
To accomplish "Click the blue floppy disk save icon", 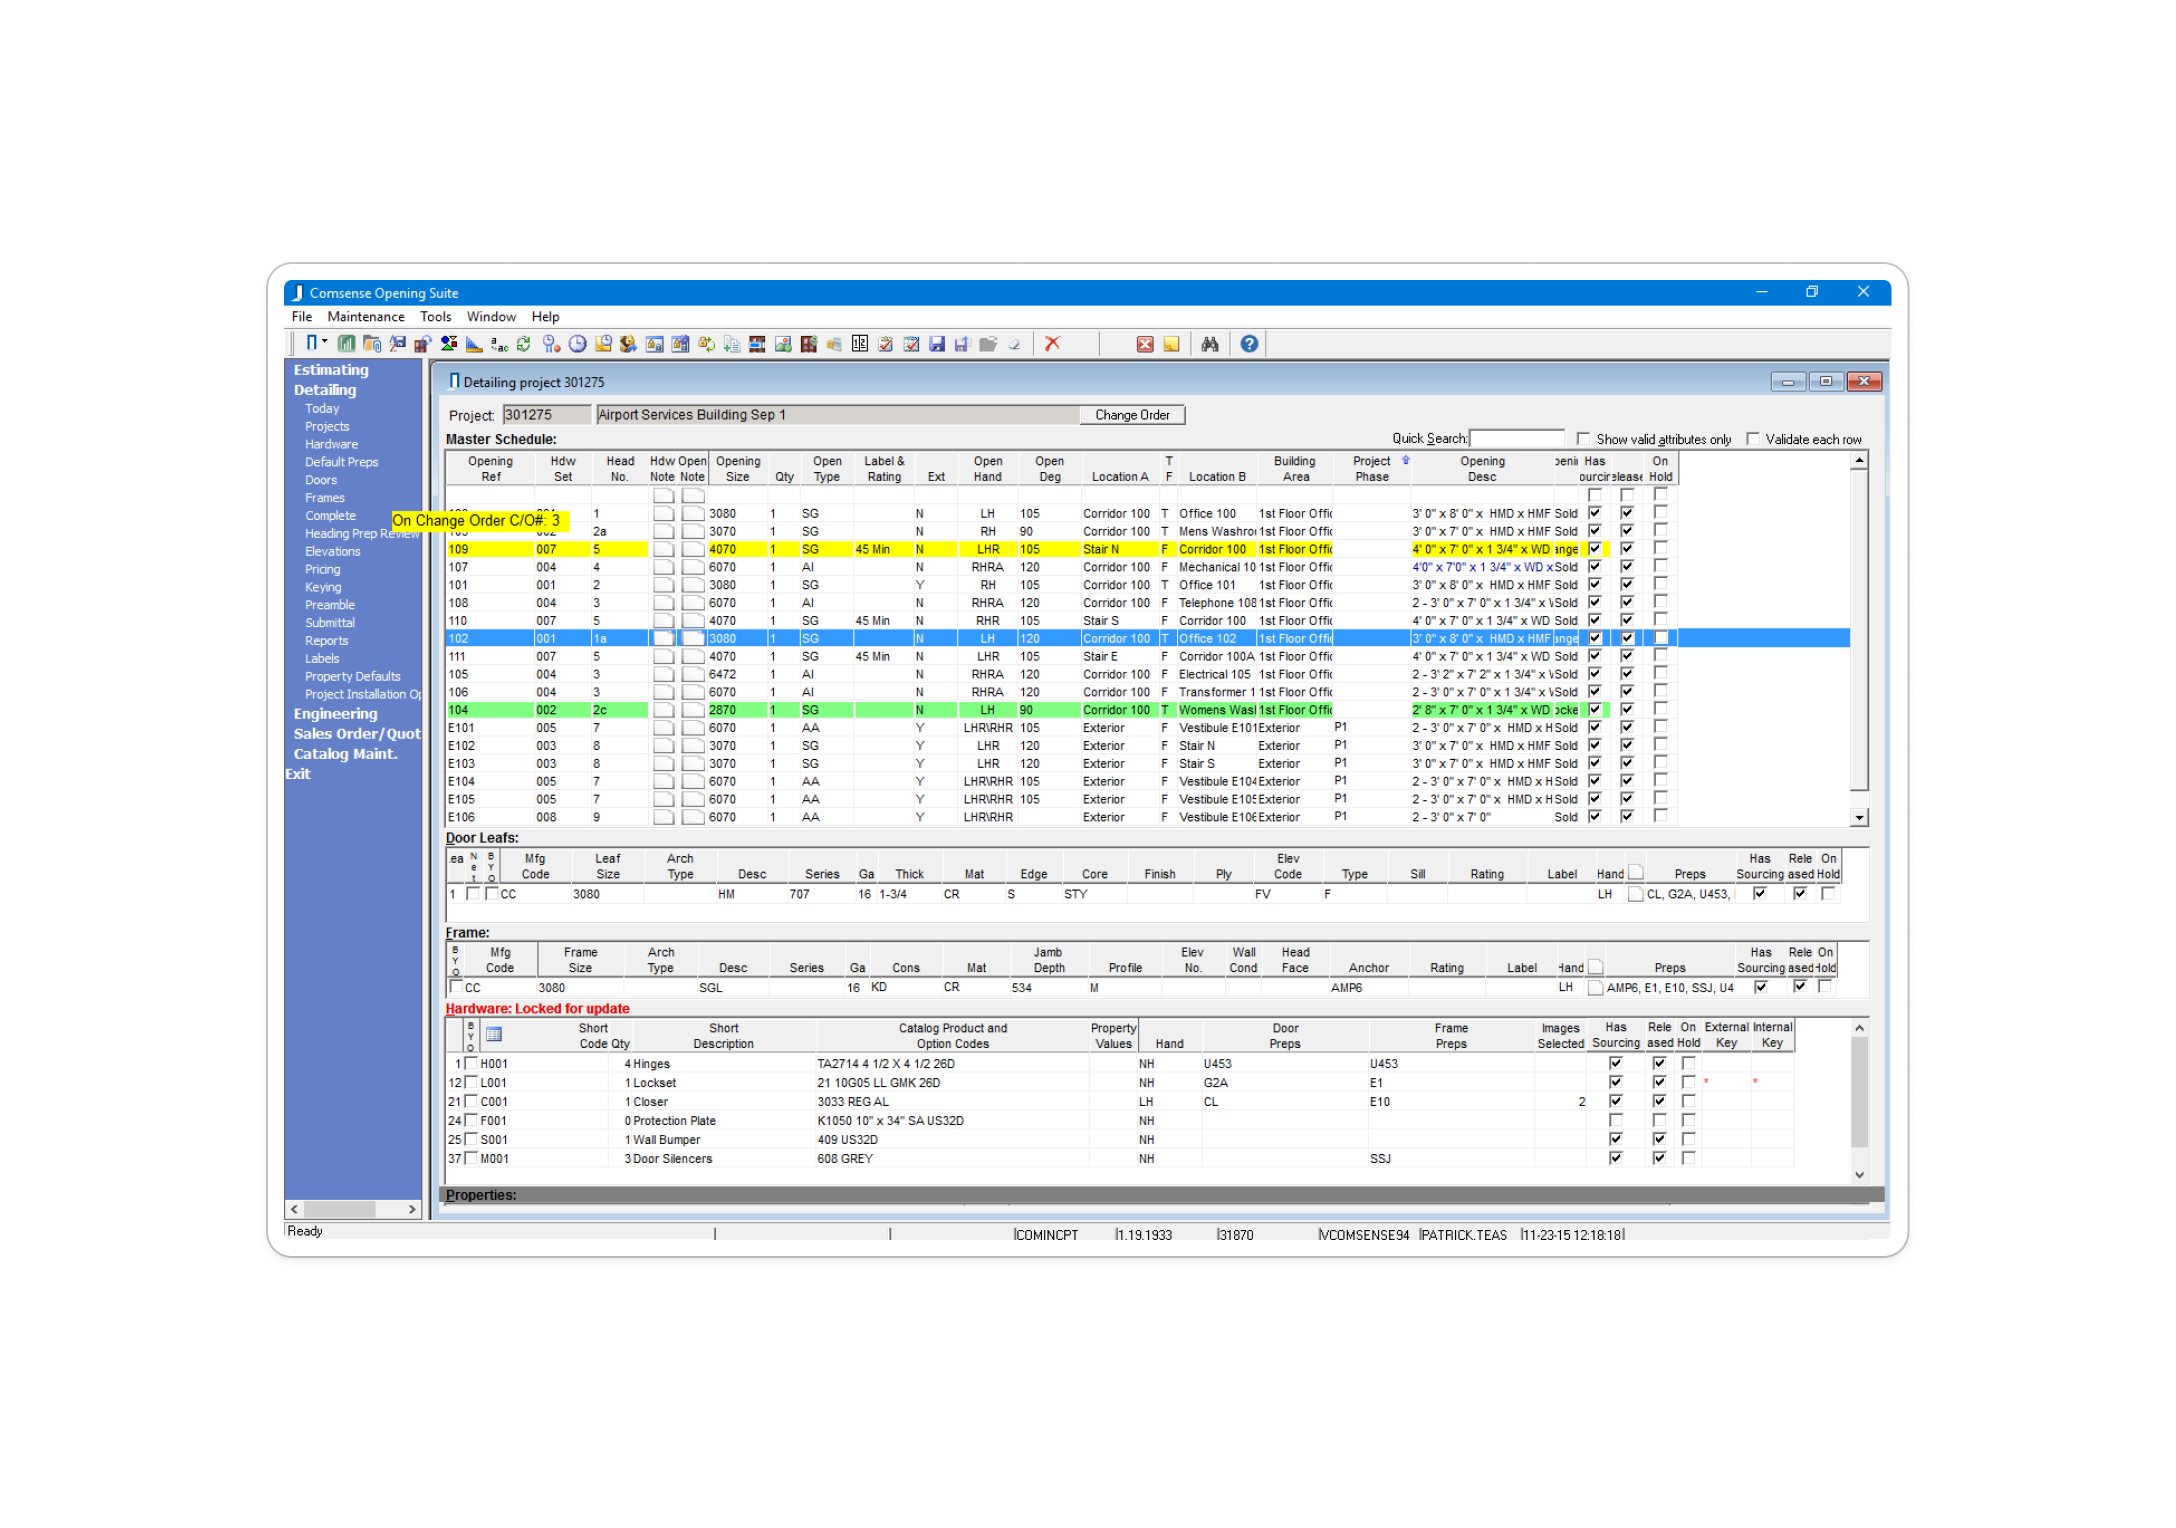I will (937, 344).
